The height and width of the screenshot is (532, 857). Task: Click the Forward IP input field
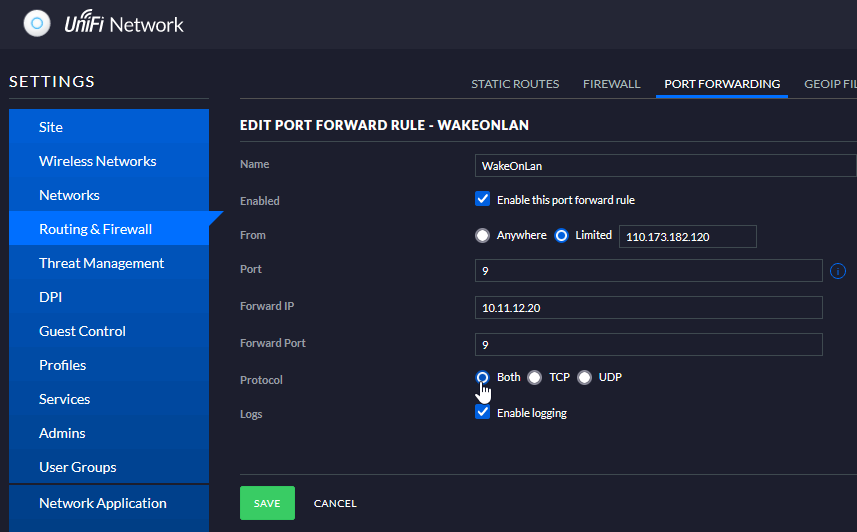(x=648, y=307)
